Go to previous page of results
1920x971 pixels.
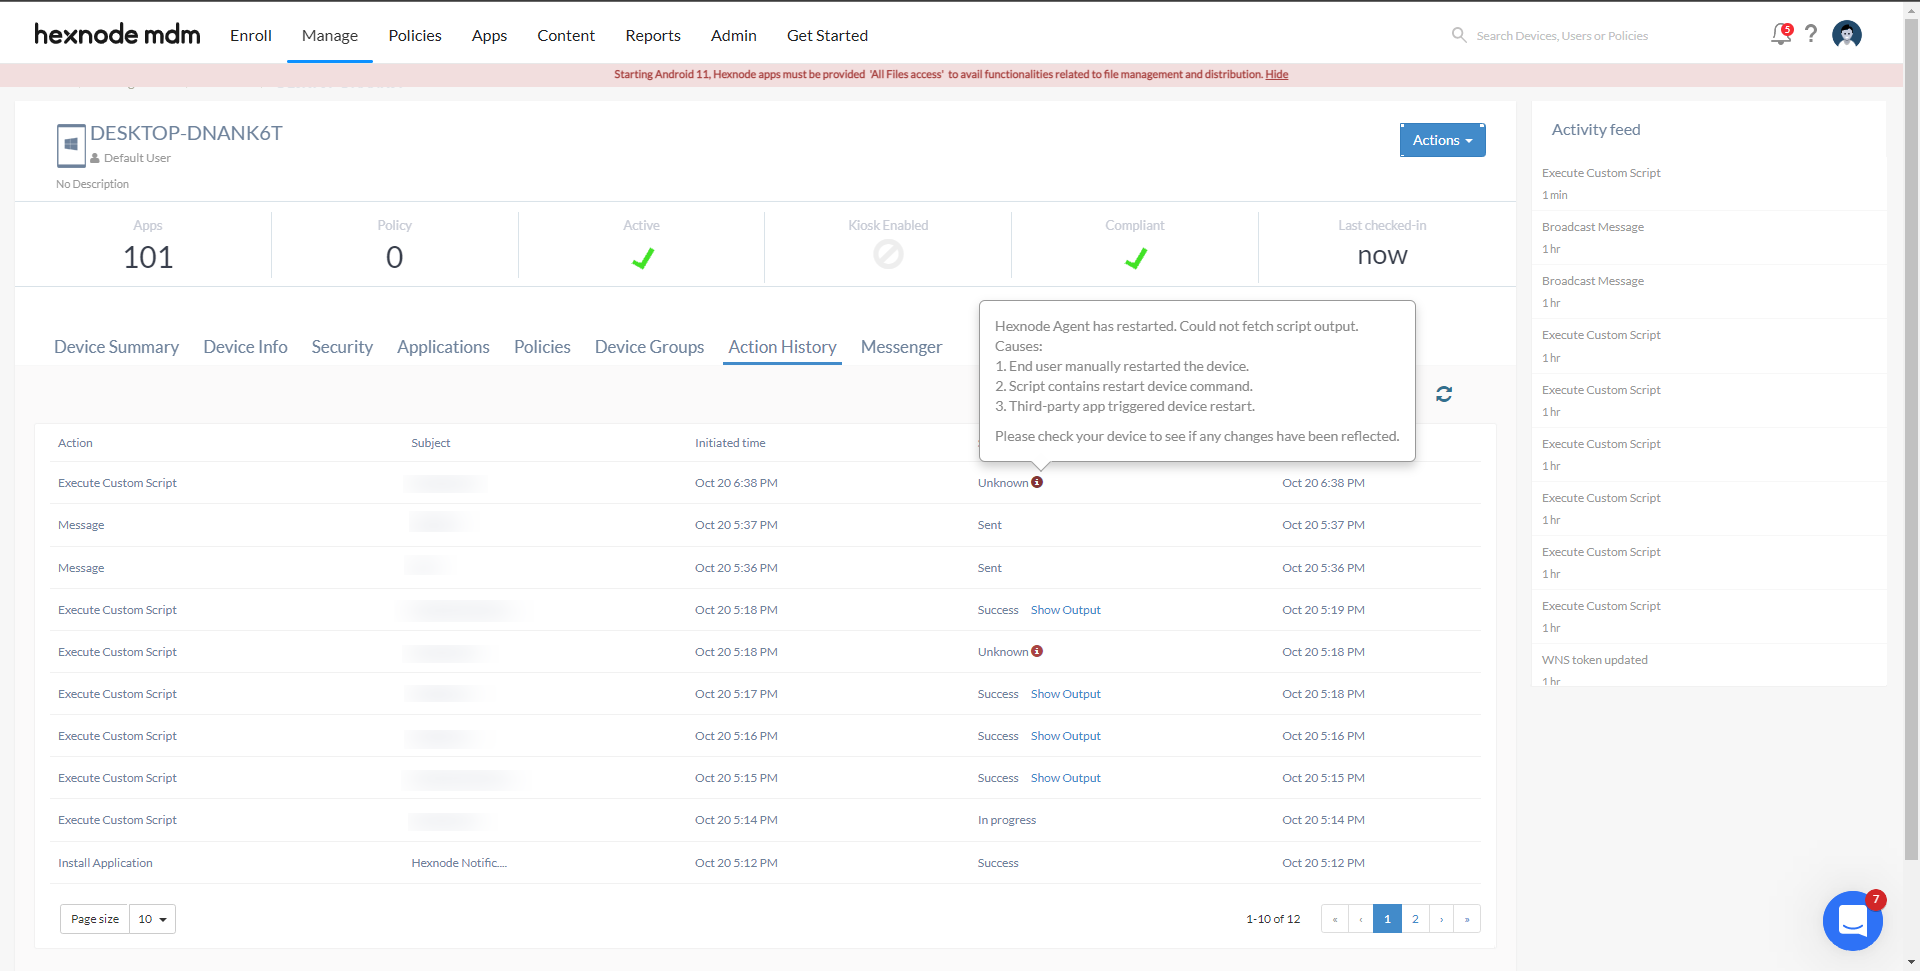1361,919
